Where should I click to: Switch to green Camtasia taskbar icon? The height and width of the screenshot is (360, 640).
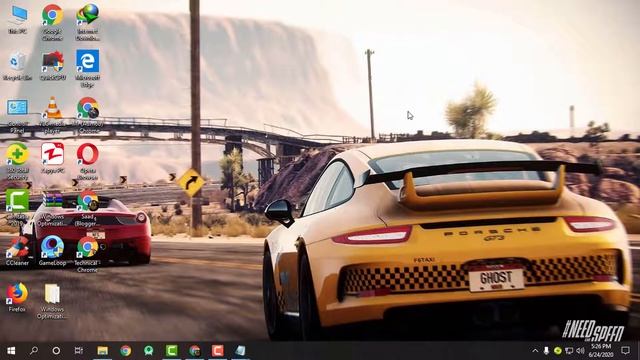pyautogui.click(x=171, y=351)
